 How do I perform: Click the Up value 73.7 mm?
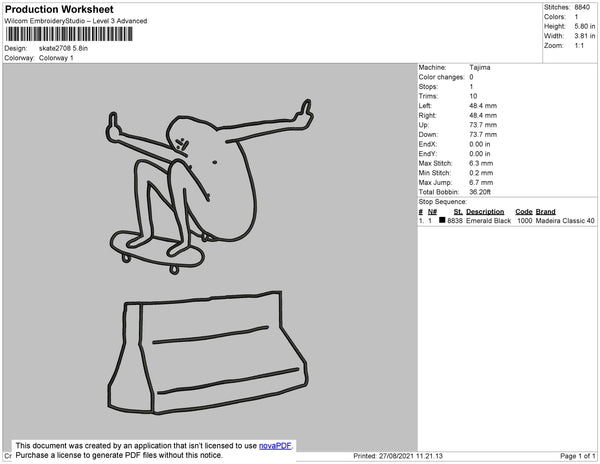(x=483, y=125)
